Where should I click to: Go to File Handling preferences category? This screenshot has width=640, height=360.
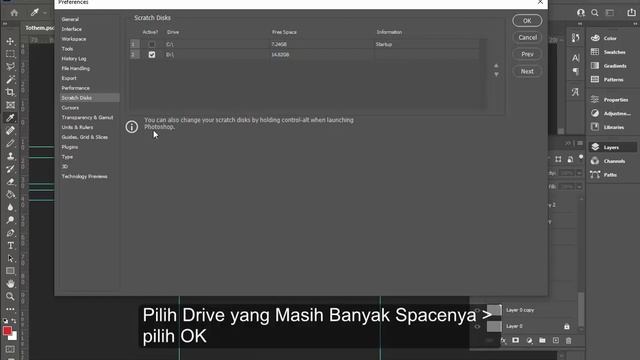pos(76,68)
